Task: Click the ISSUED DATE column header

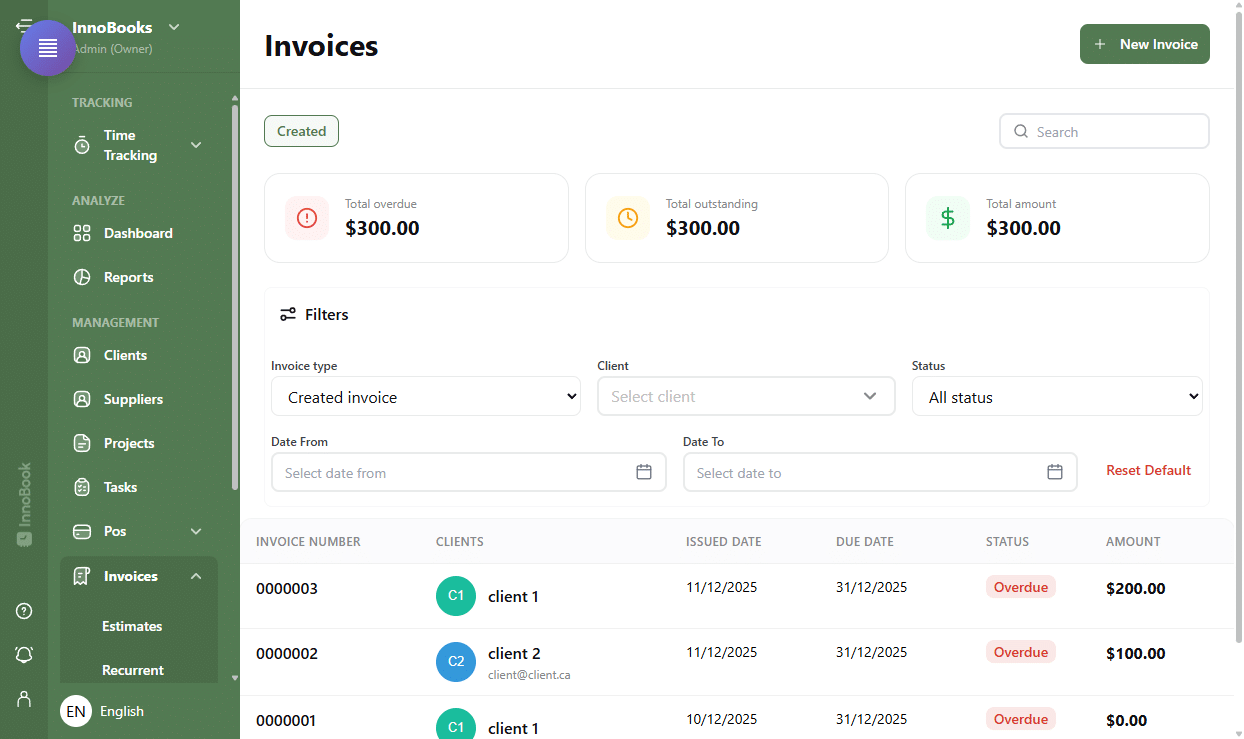Action: click(724, 542)
